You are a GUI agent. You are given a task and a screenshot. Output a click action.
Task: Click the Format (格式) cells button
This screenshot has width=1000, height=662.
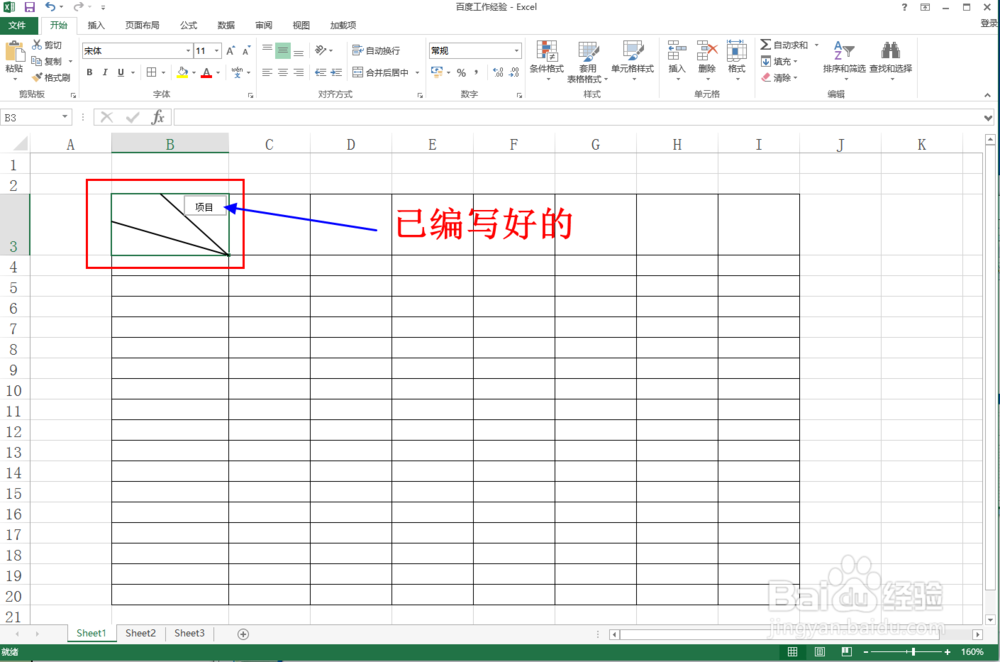[x=737, y=59]
